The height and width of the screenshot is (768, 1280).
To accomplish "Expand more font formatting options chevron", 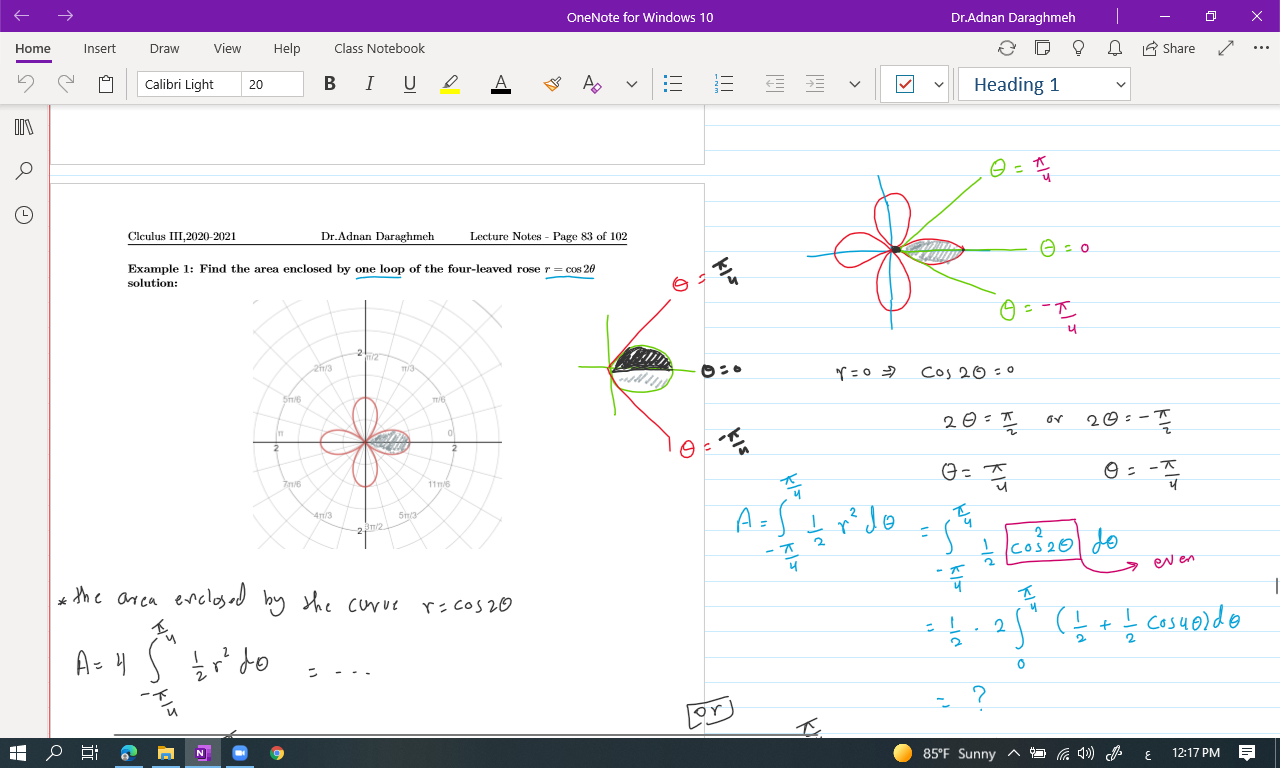I will tap(632, 85).
